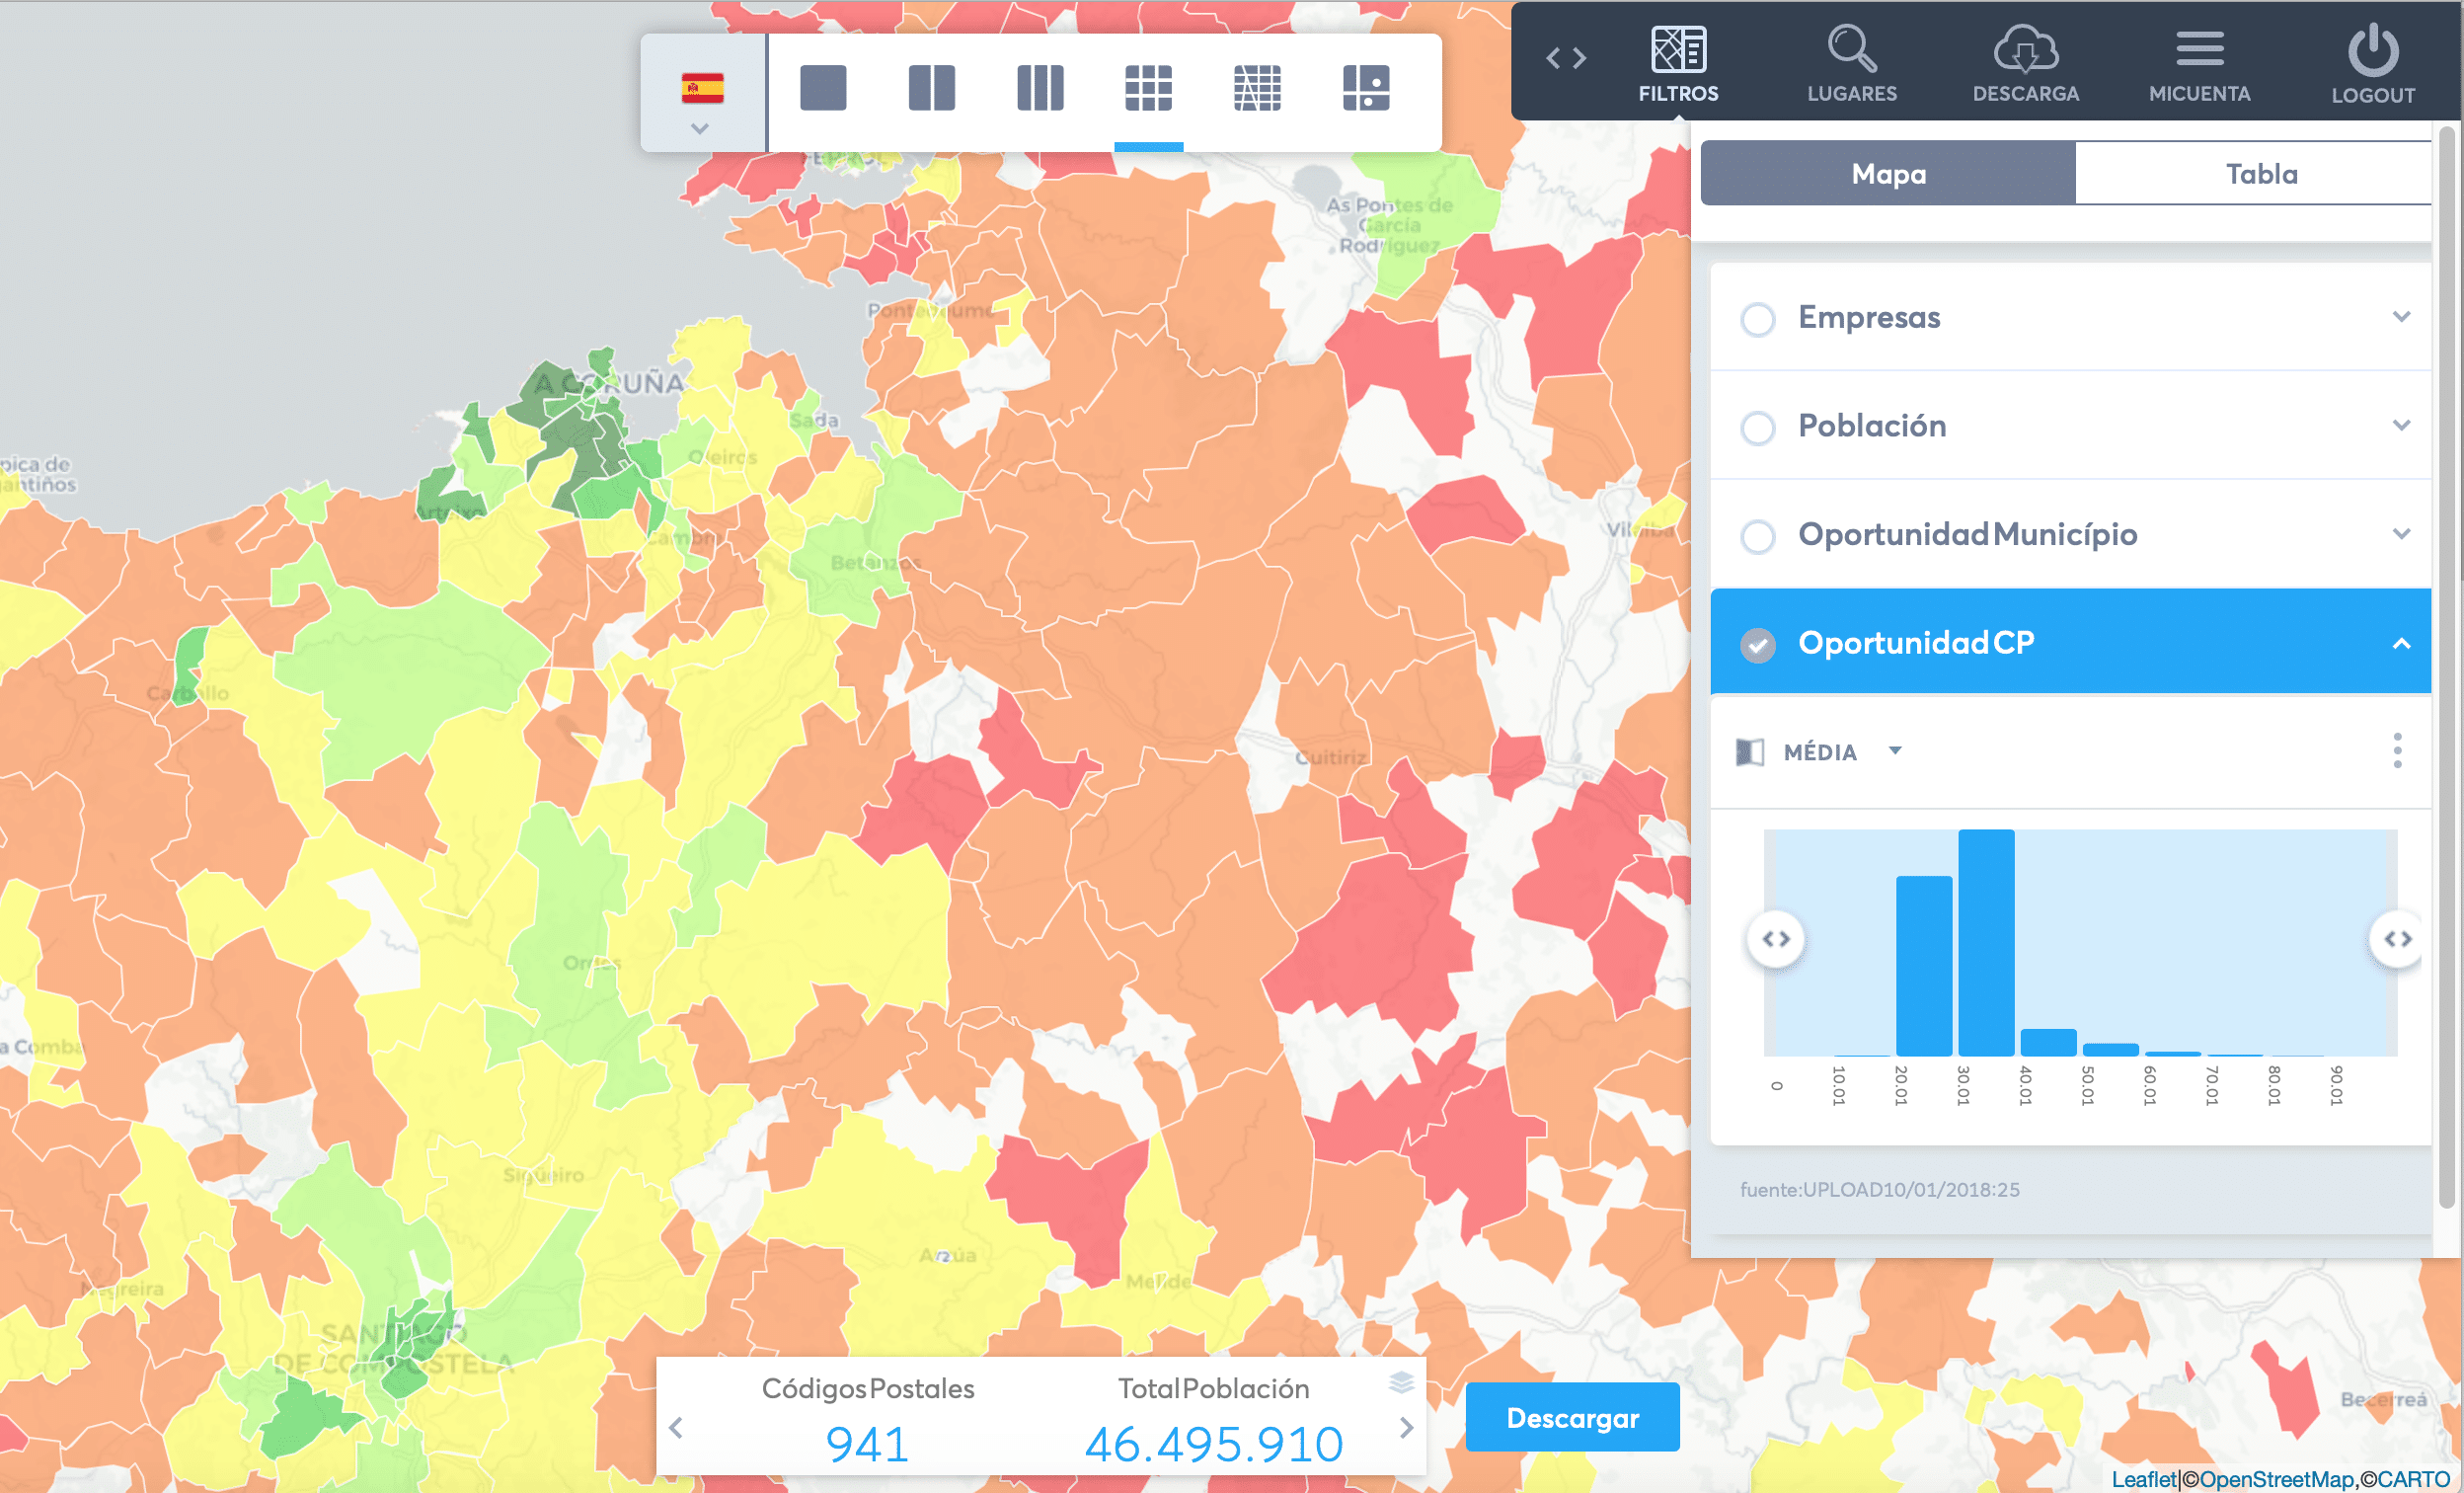Collapse panel with the code brackets icon
This screenshot has height=1493, width=2464.
1566,59
